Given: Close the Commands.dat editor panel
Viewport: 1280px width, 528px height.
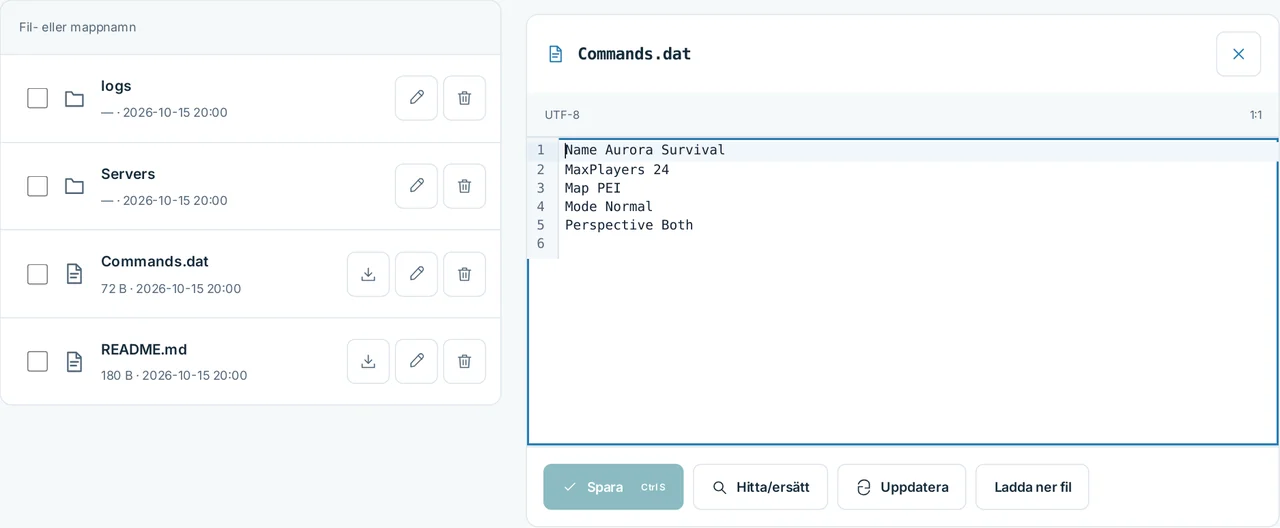Looking at the screenshot, I should tap(1238, 54).
